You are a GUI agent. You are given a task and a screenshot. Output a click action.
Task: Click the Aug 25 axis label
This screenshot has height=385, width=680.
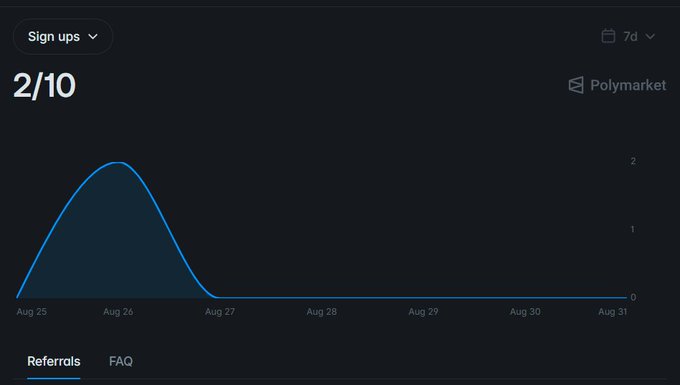32,312
